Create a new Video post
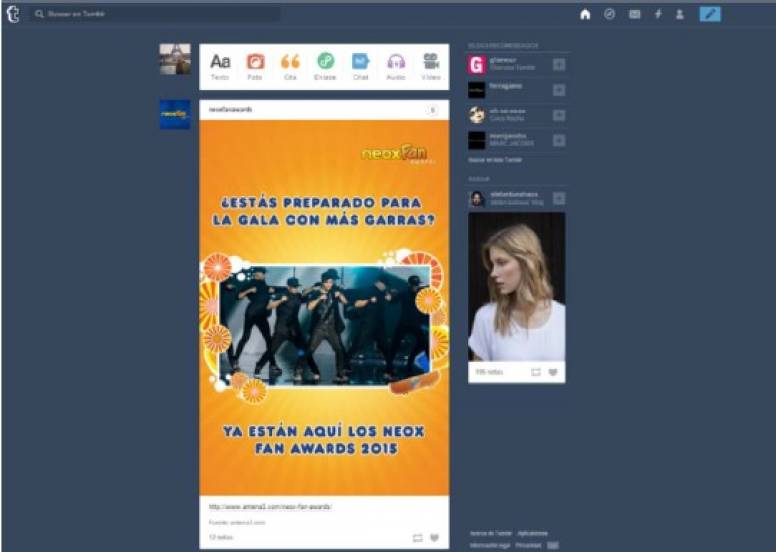776x552 pixels. [x=431, y=66]
